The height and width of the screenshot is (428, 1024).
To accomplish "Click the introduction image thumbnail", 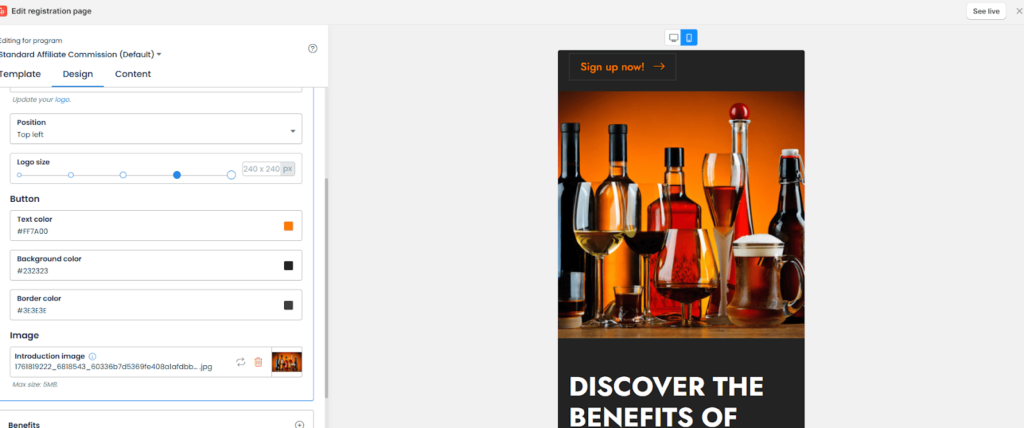I will pos(287,362).
